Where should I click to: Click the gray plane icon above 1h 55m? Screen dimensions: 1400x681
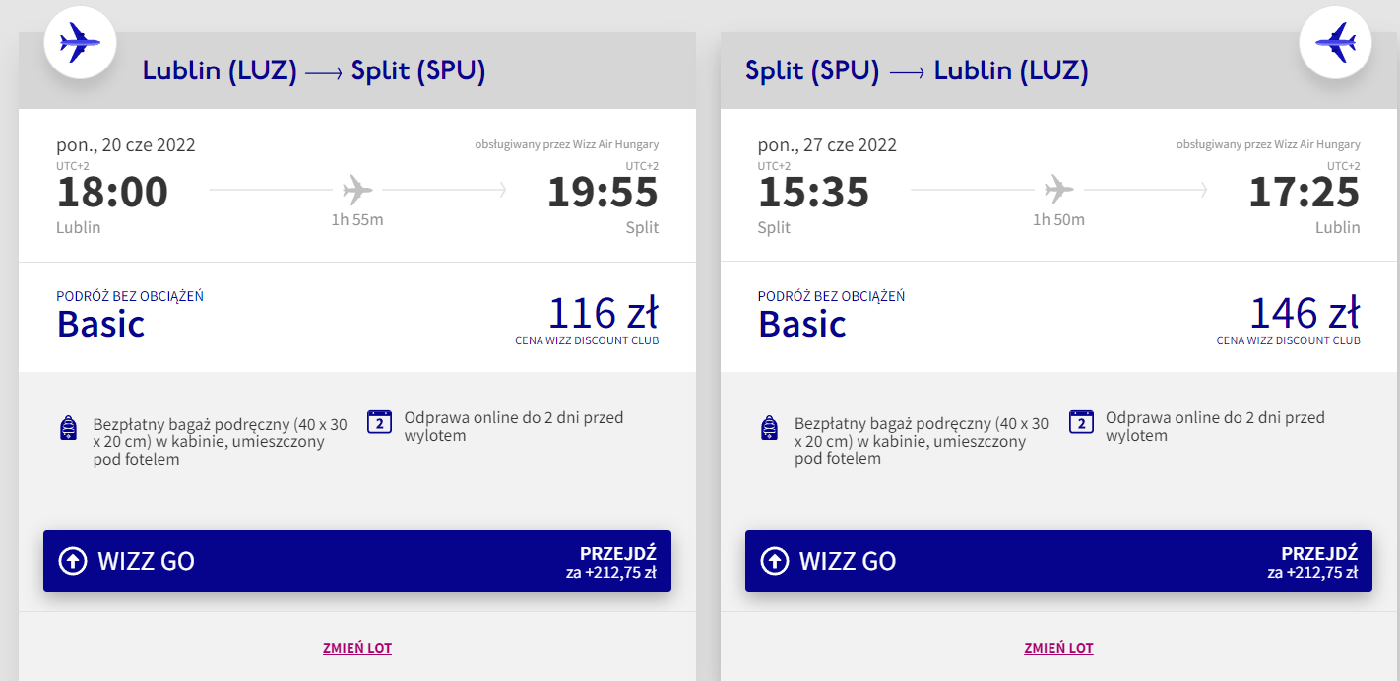click(357, 188)
